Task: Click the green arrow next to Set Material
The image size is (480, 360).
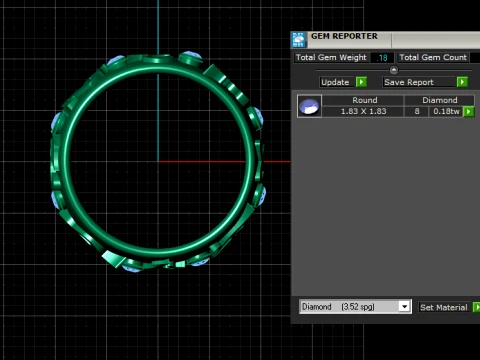Action: [477, 307]
